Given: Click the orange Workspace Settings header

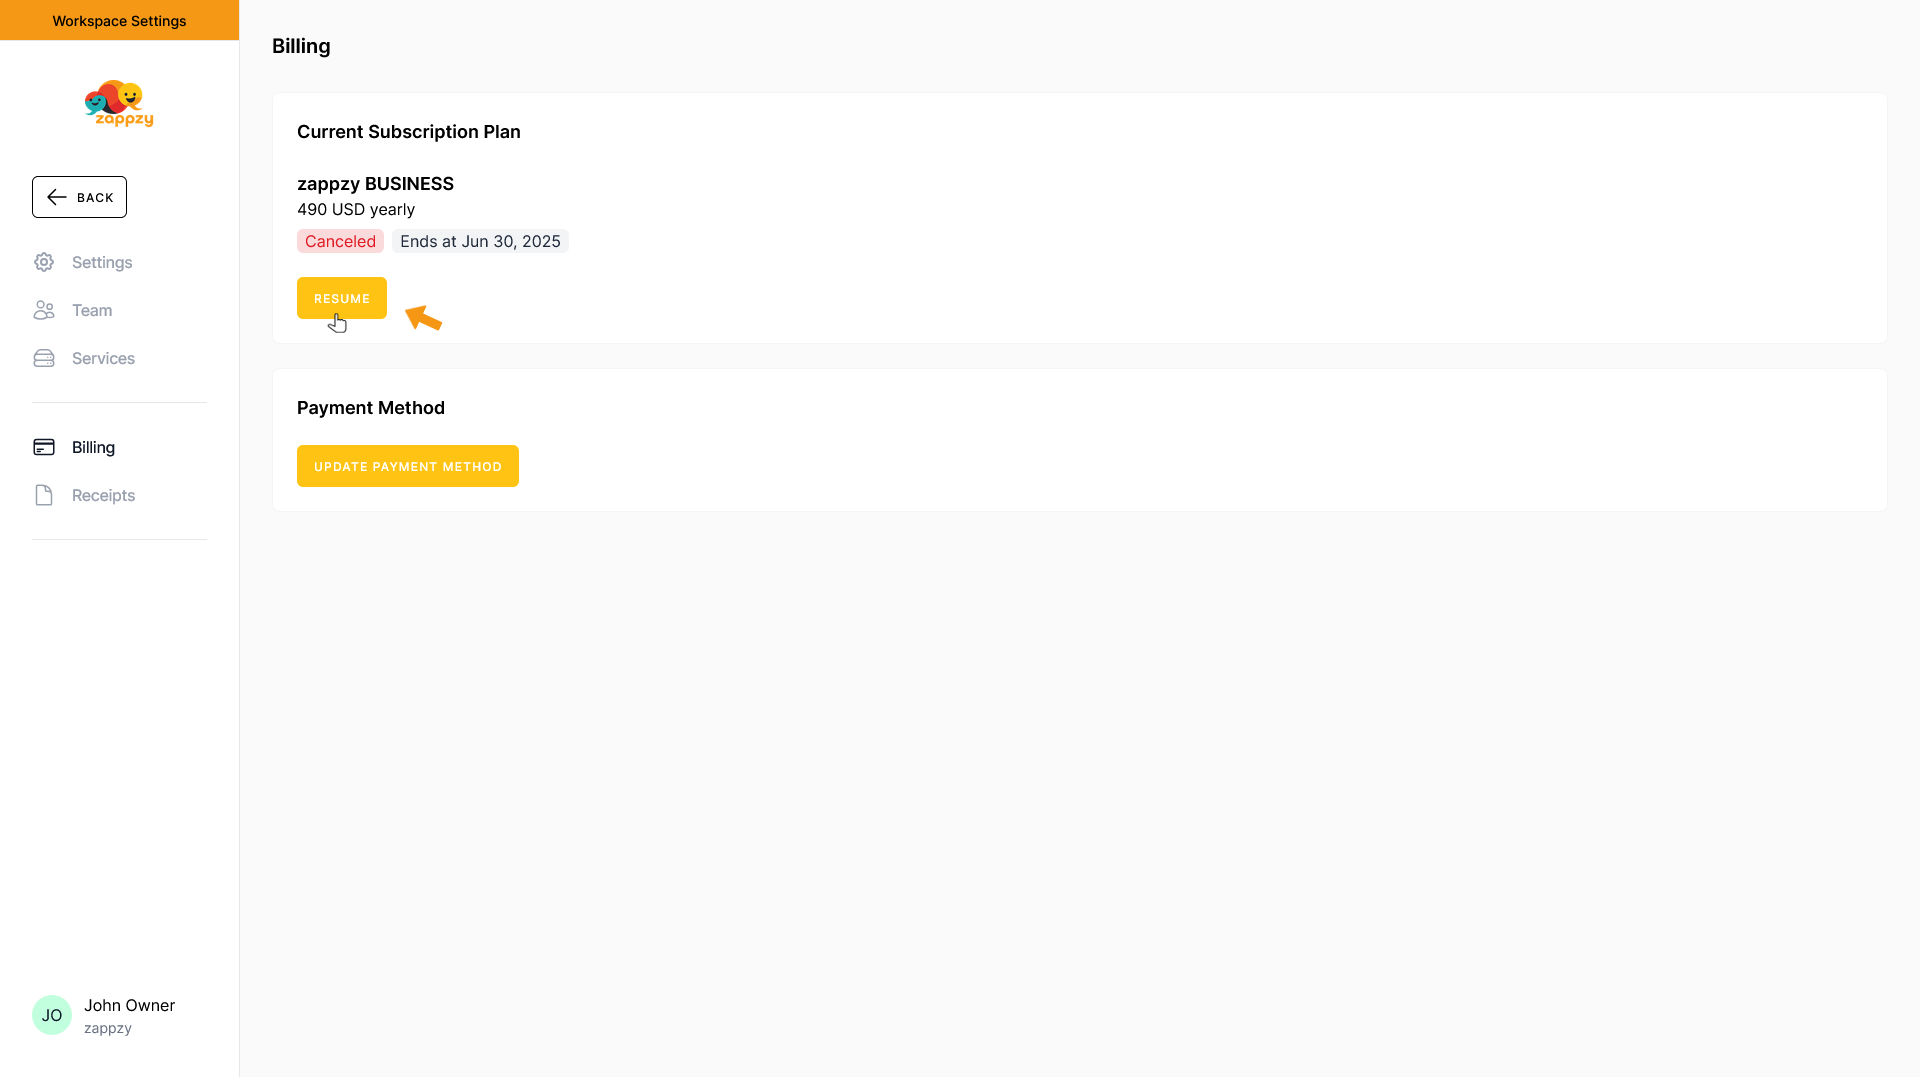Looking at the screenshot, I should tap(119, 20).
